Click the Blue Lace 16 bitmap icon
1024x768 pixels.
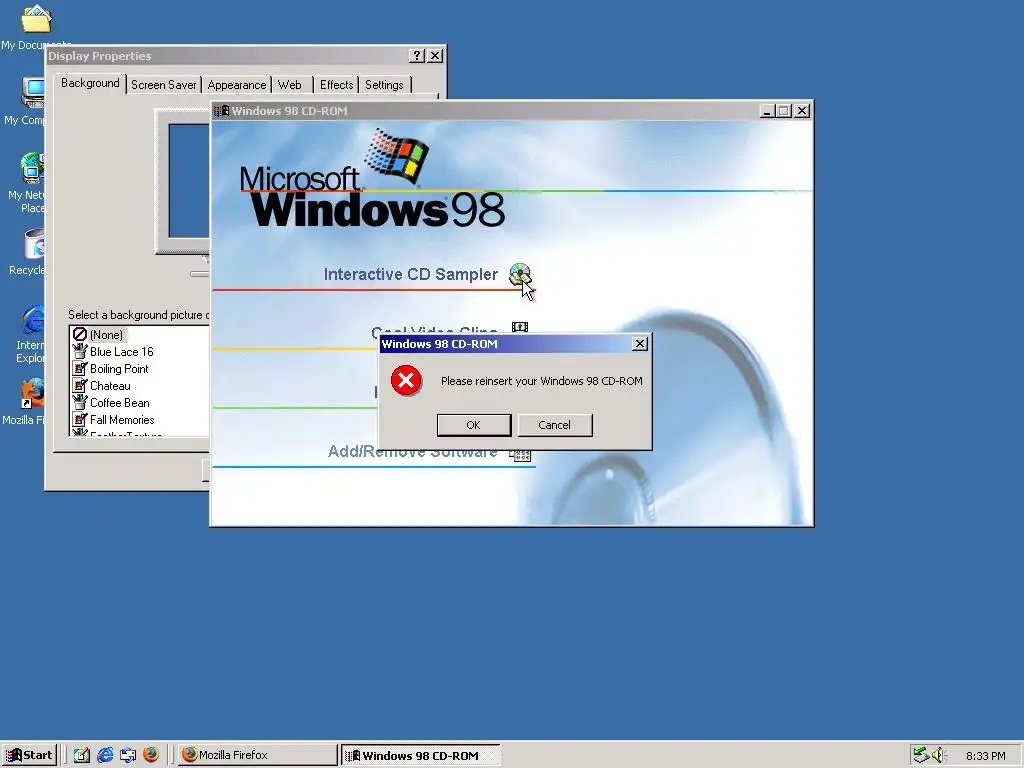[80, 351]
